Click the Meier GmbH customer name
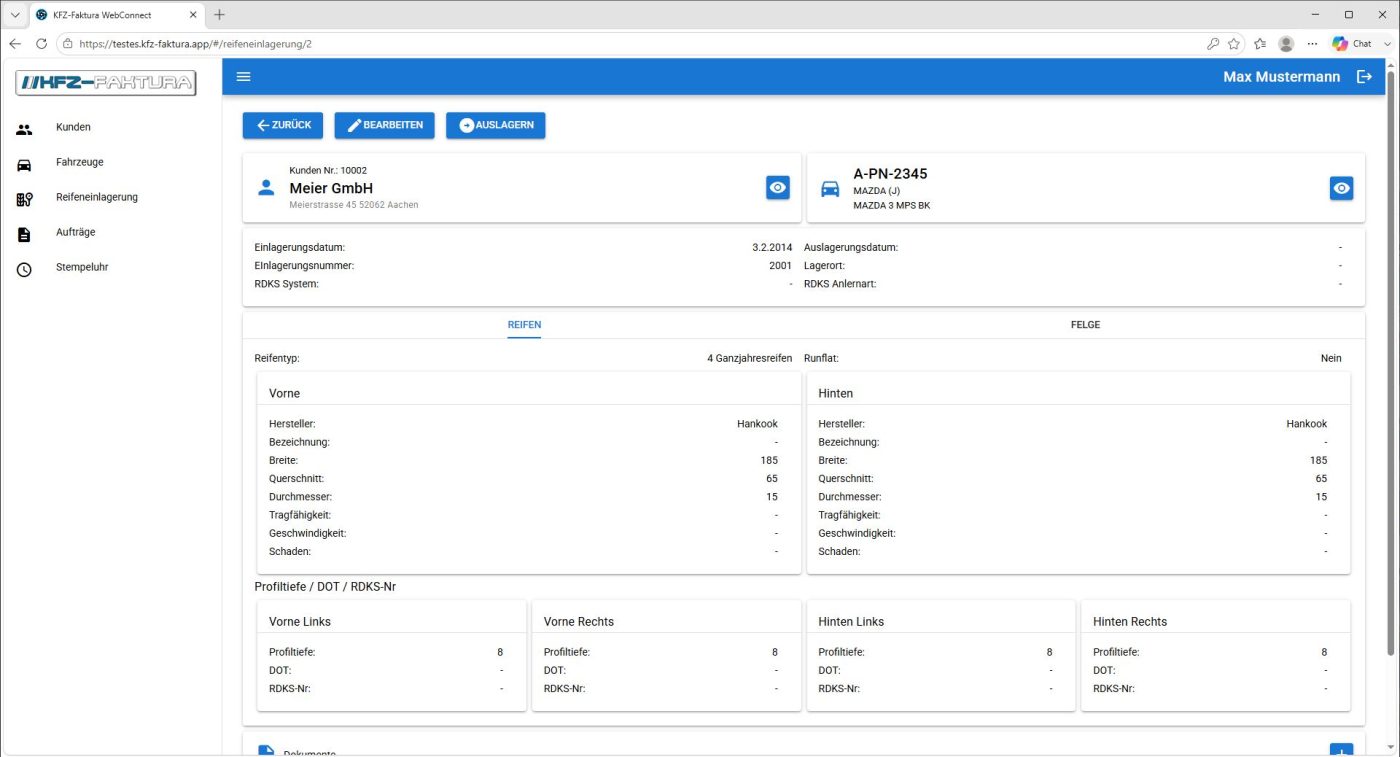 331,188
